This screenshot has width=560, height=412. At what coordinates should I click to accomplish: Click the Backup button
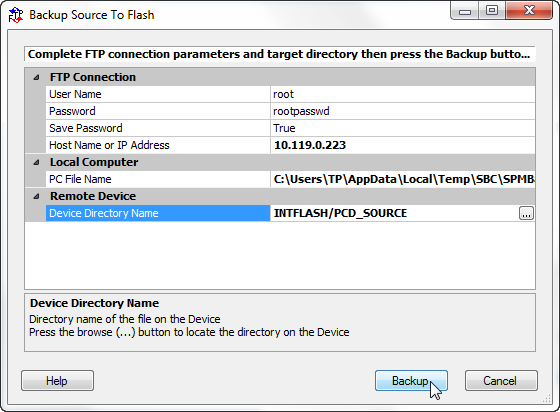[x=411, y=381]
